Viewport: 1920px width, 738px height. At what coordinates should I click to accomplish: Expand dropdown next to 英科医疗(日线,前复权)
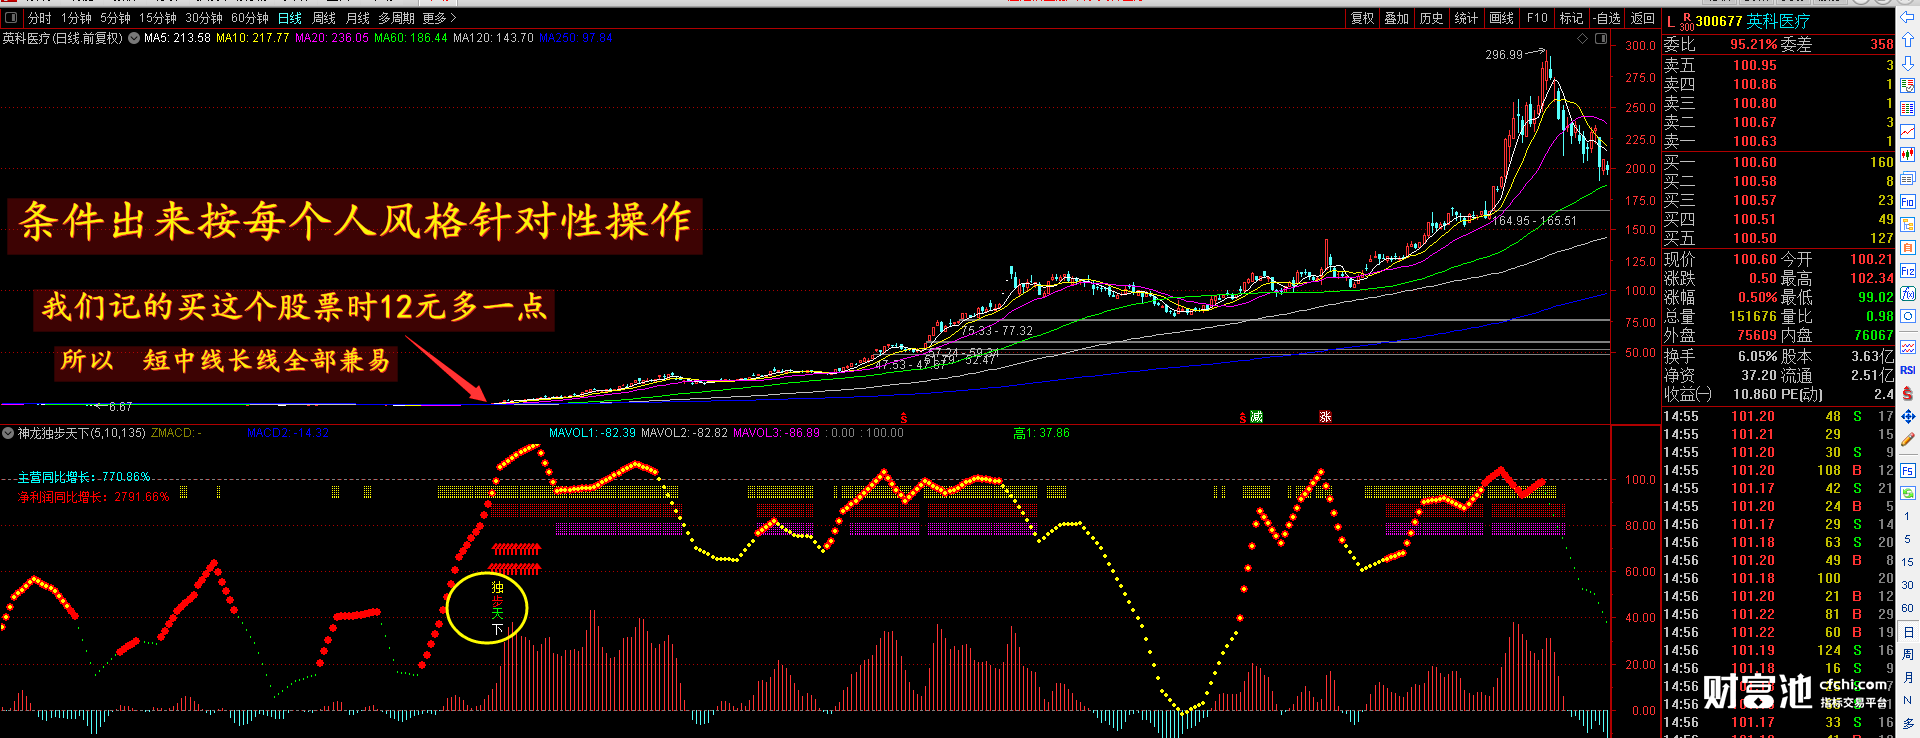coord(134,38)
